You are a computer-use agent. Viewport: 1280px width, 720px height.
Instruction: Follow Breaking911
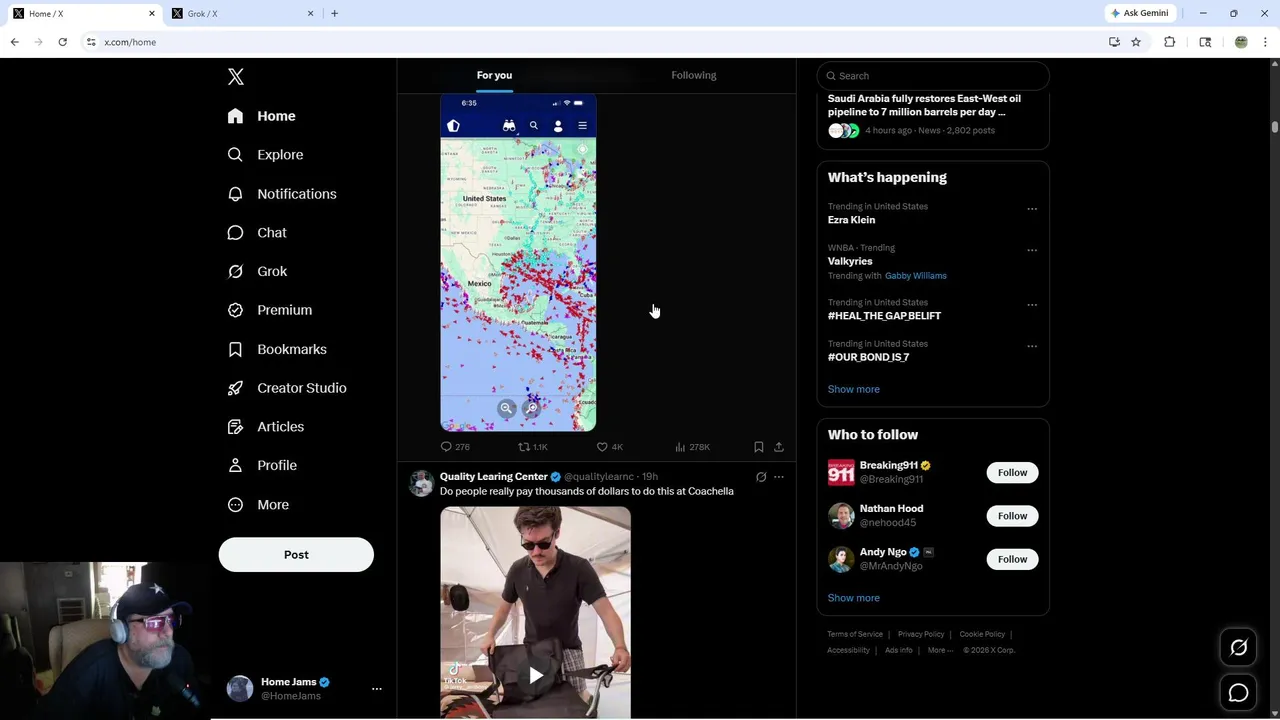coord(1012,473)
